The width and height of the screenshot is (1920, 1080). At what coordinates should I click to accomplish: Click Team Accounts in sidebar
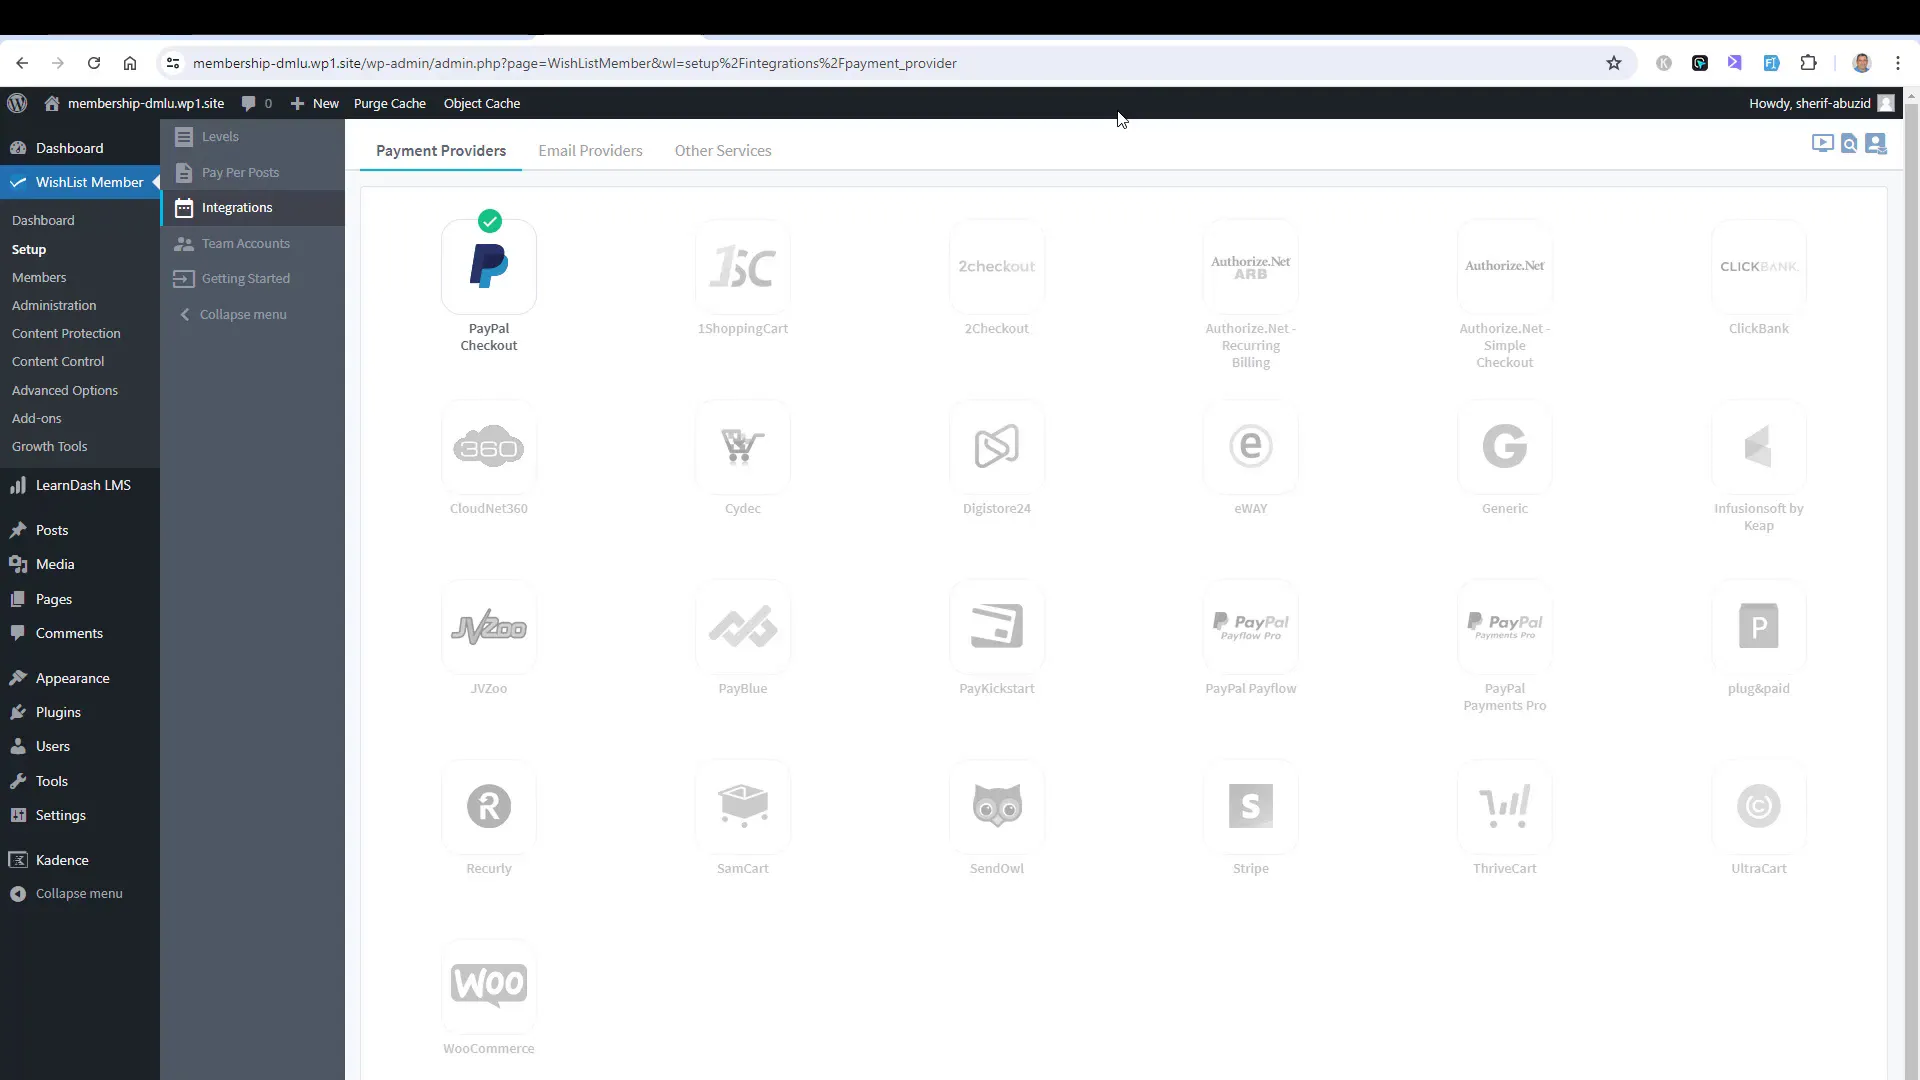coord(245,243)
